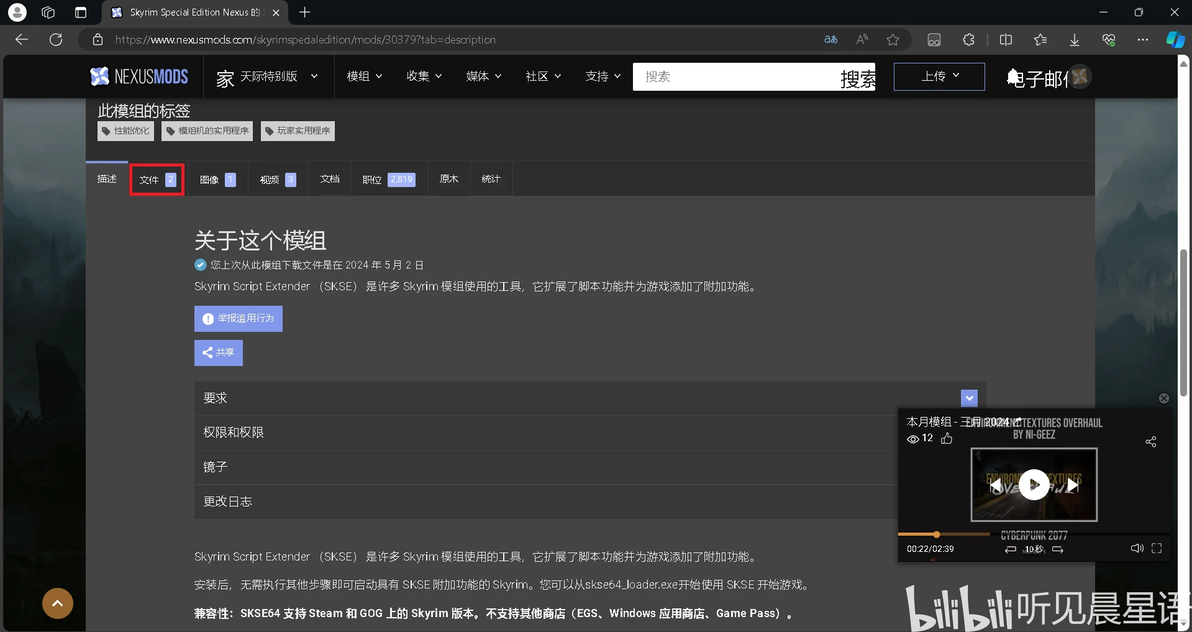Switch to the 图像 tab
The width and height of the screenshot is (1192, 632).
tap(218, 179)
